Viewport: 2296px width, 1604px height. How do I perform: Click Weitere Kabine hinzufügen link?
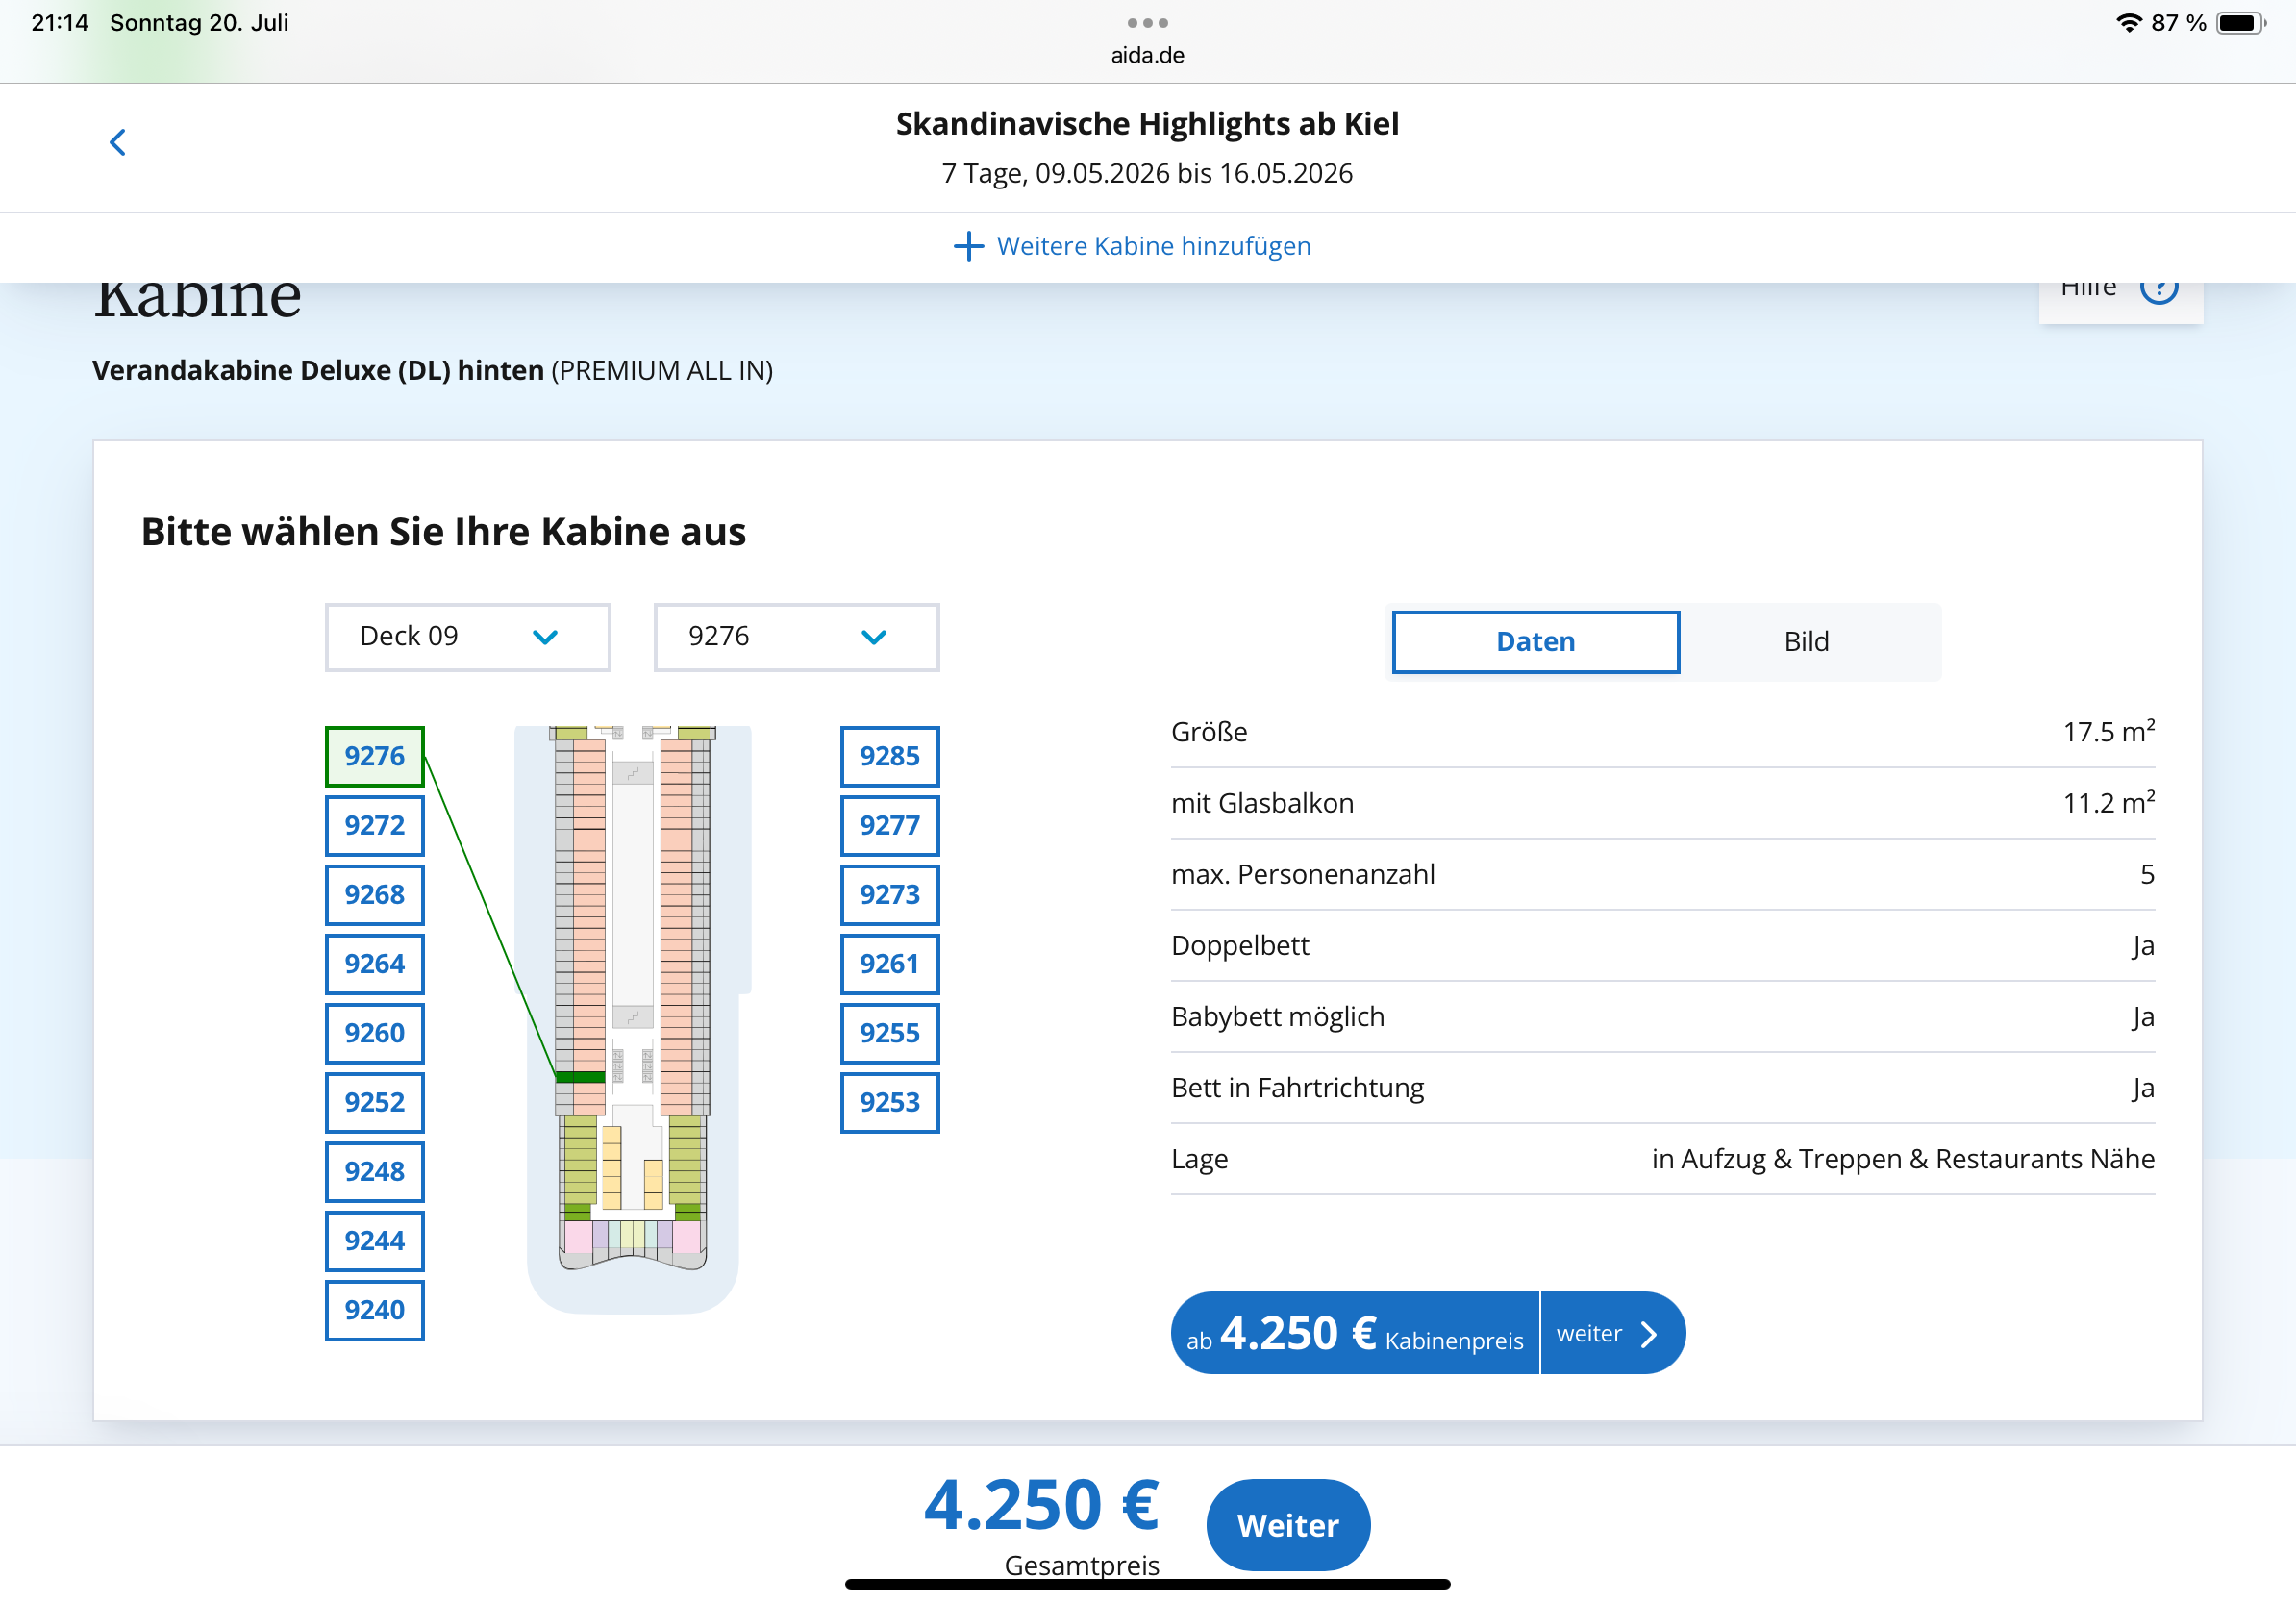[x=1153, y=246]
